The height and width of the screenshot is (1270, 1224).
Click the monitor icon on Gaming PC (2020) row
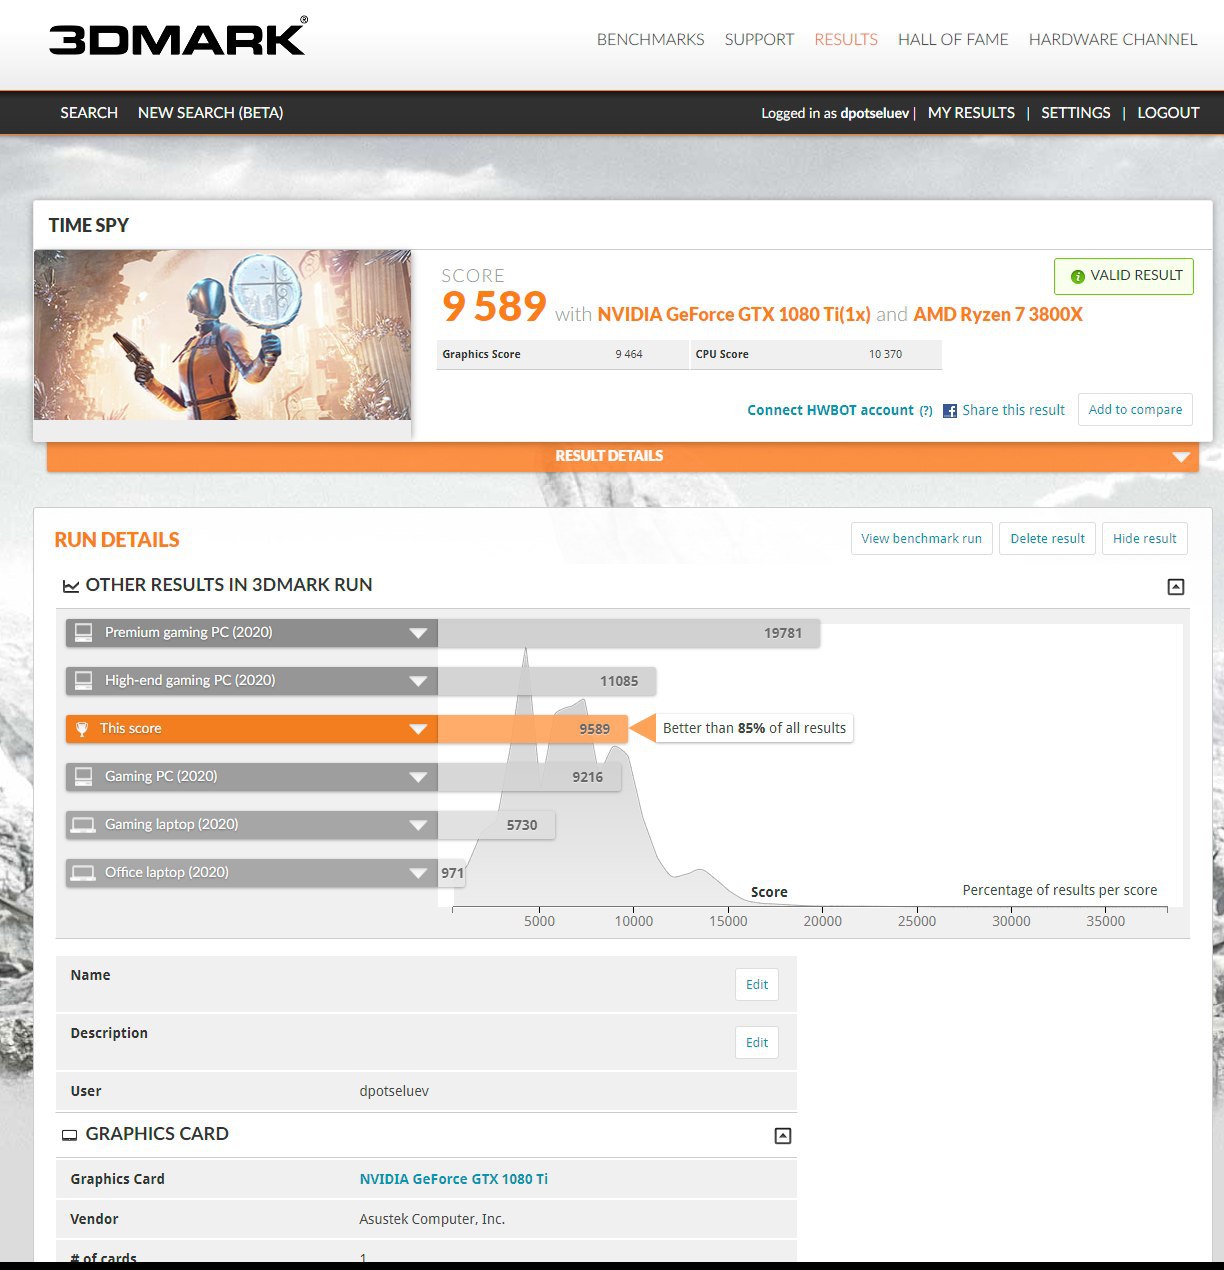point(84,777)
